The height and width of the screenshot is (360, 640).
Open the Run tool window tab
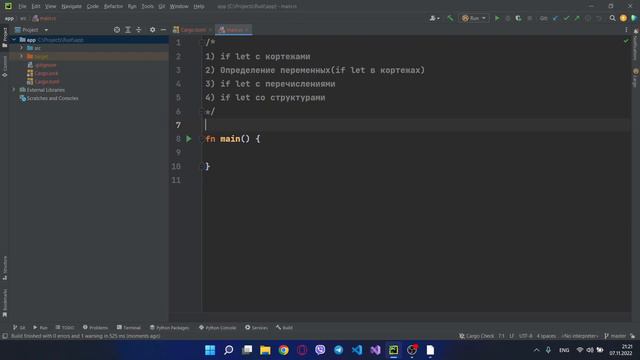coord(40,328)
